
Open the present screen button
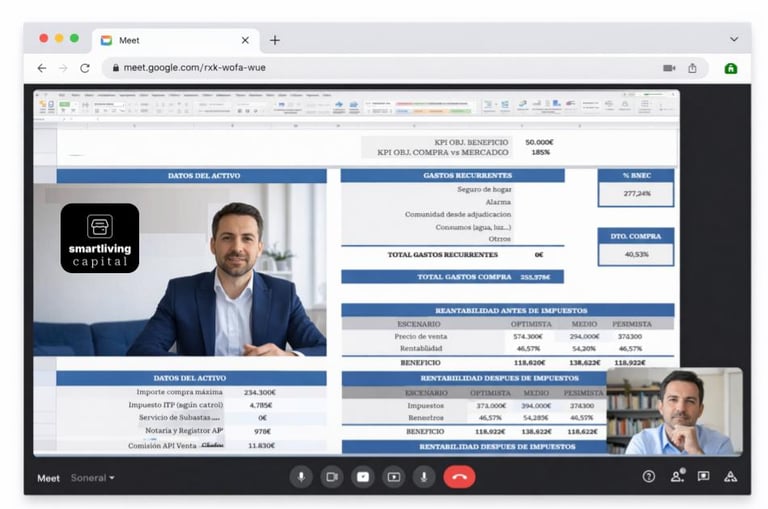click(x=393, y=477)
